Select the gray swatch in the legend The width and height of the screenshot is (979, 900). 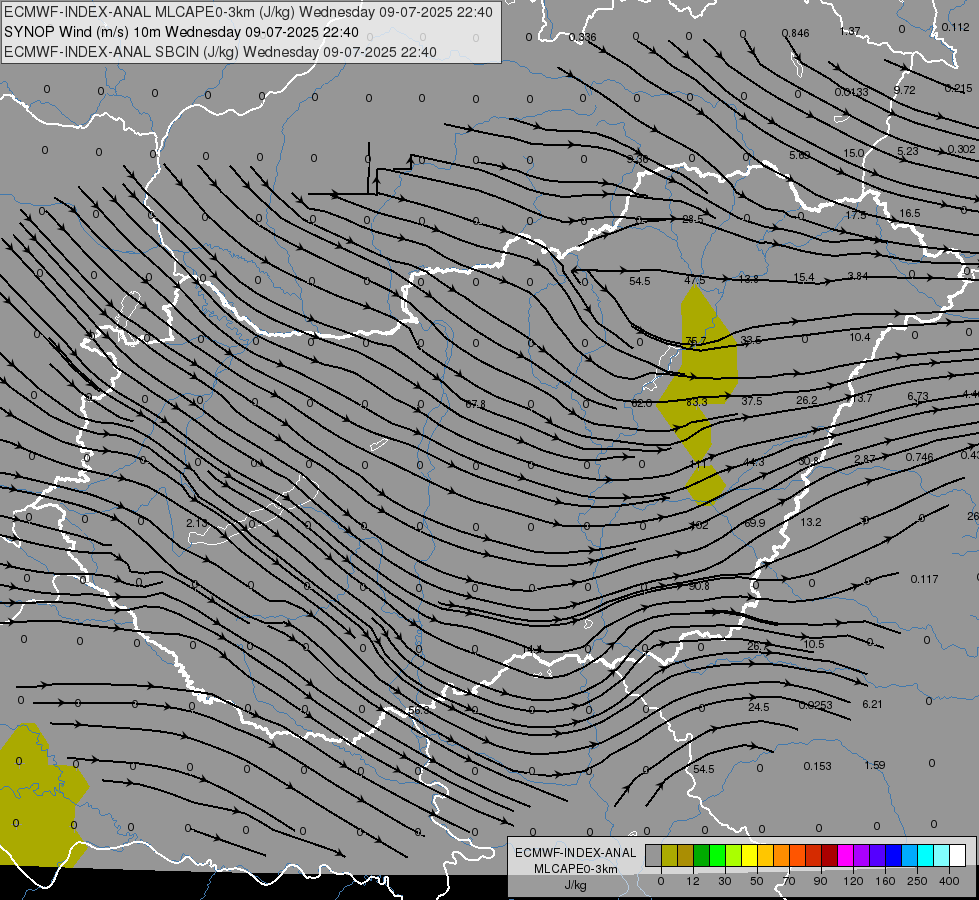tap(653, 855)
